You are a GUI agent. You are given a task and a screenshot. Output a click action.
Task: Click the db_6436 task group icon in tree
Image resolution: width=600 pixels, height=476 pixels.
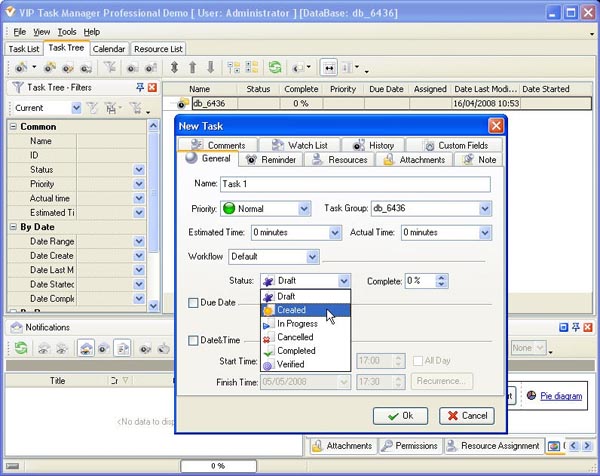coord(182,103)
